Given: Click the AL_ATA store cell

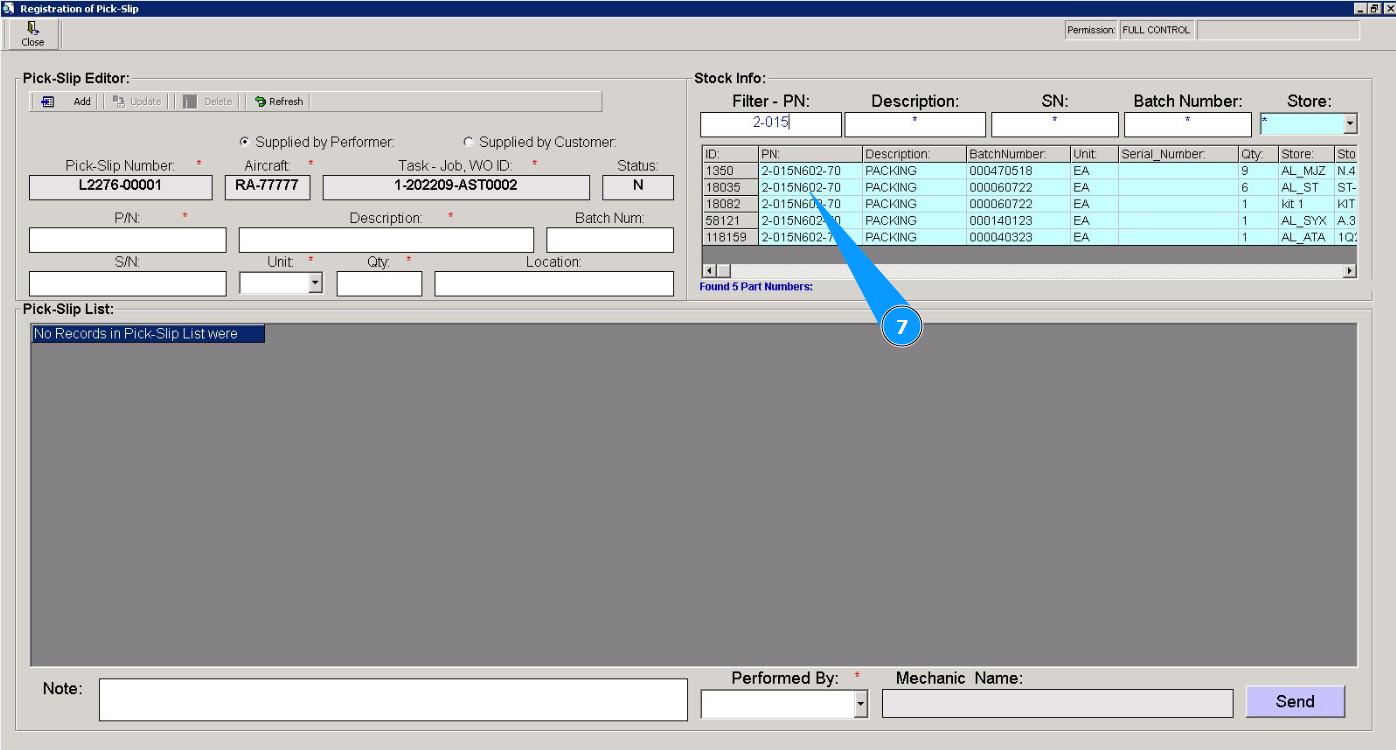Looking at the screenshot, I should point(1306,237).
